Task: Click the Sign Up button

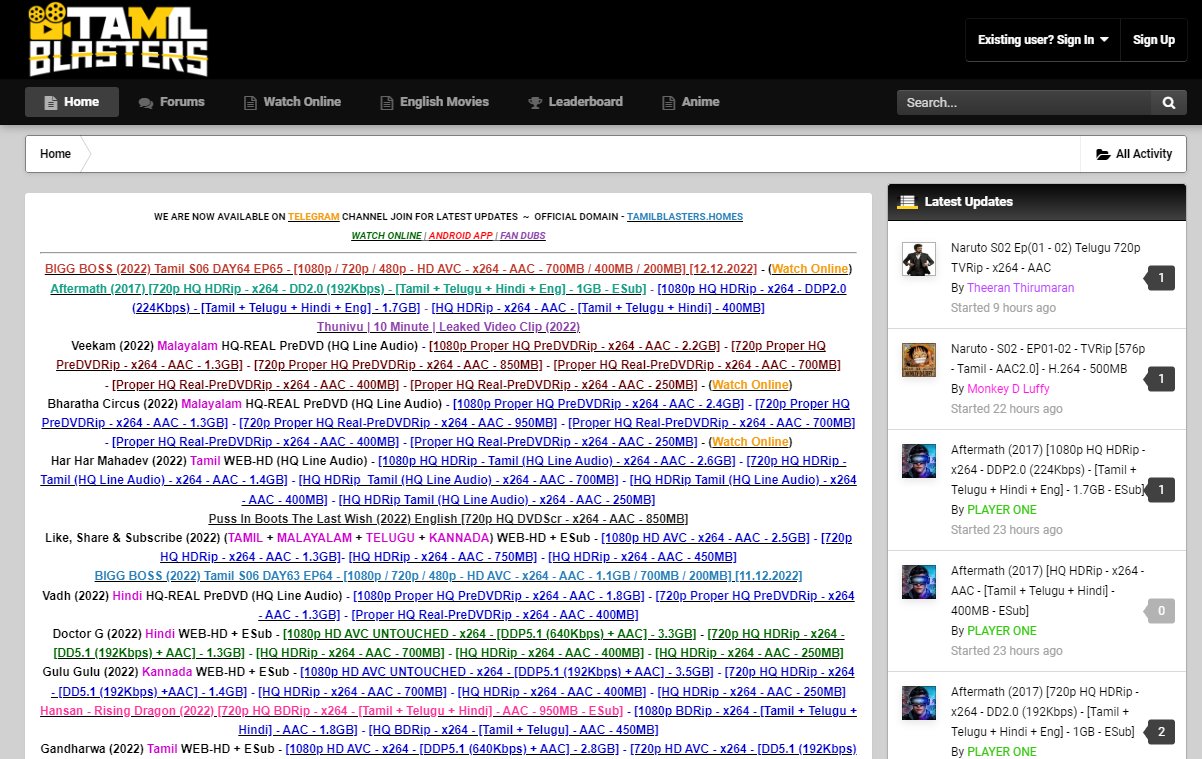Action: (1153, 40)
